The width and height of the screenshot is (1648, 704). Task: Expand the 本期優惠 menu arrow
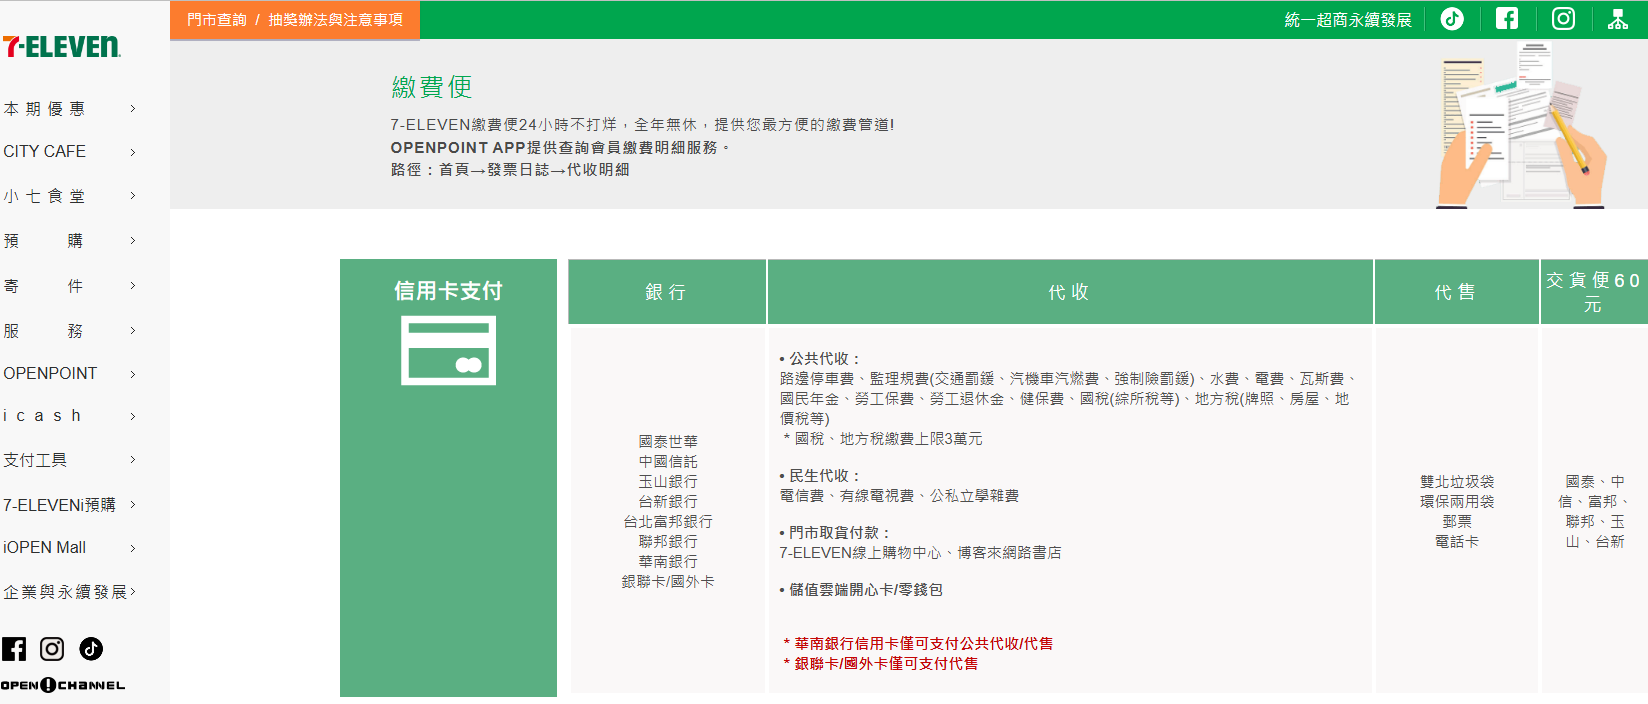(133, 109)
